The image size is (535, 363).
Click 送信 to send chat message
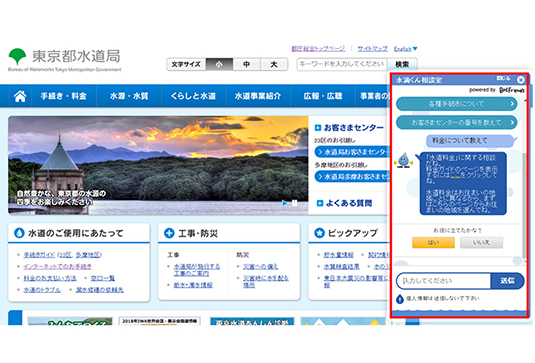tap(507, 281)
